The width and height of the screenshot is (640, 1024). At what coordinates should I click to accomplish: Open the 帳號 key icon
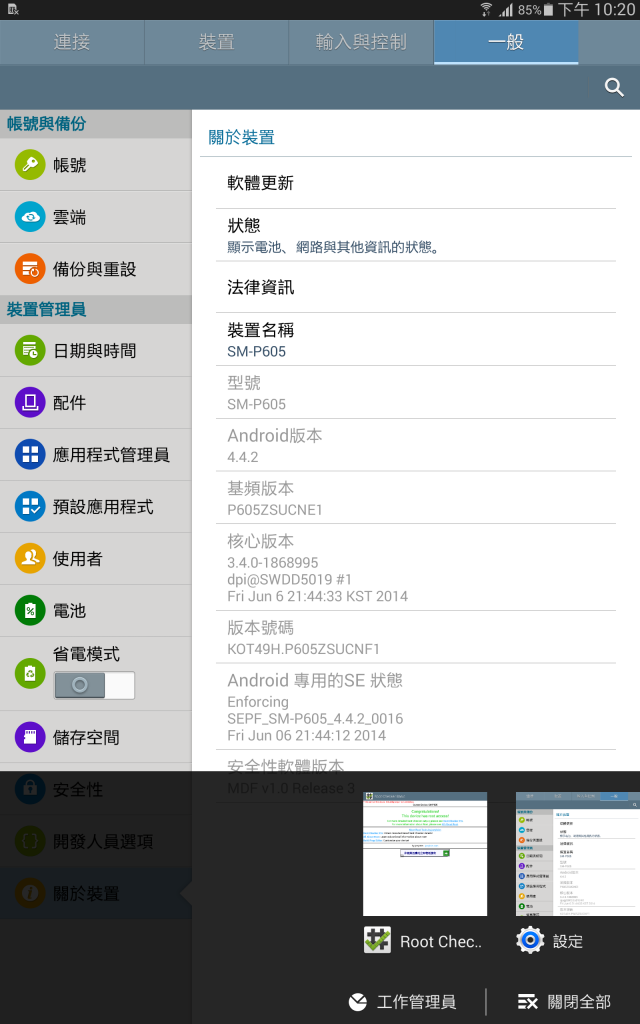(30, 165)
